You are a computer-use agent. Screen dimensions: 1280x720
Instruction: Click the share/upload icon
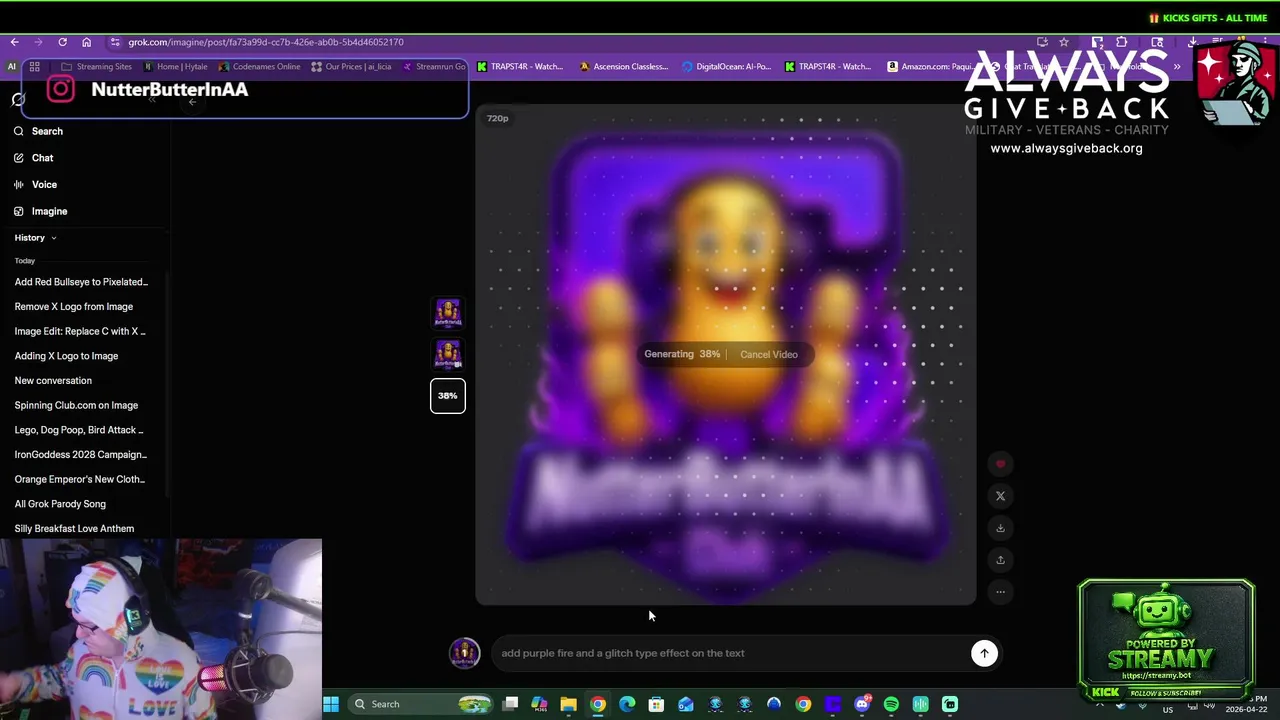pyautogui.click(x=1000, y=560)
